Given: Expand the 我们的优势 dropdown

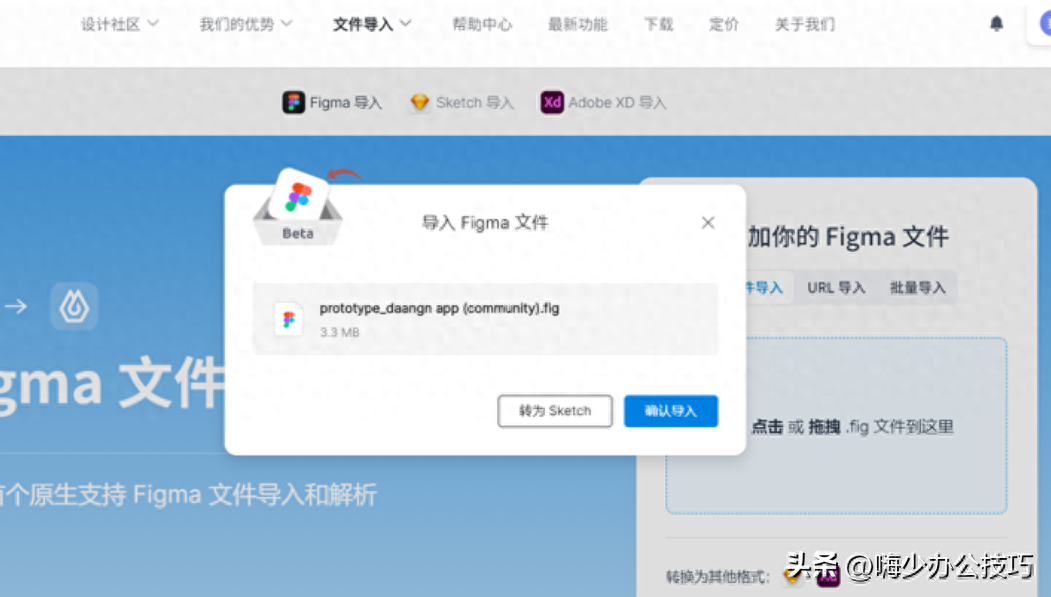Looking at the screenshot, I should click(x=246, y=24).
